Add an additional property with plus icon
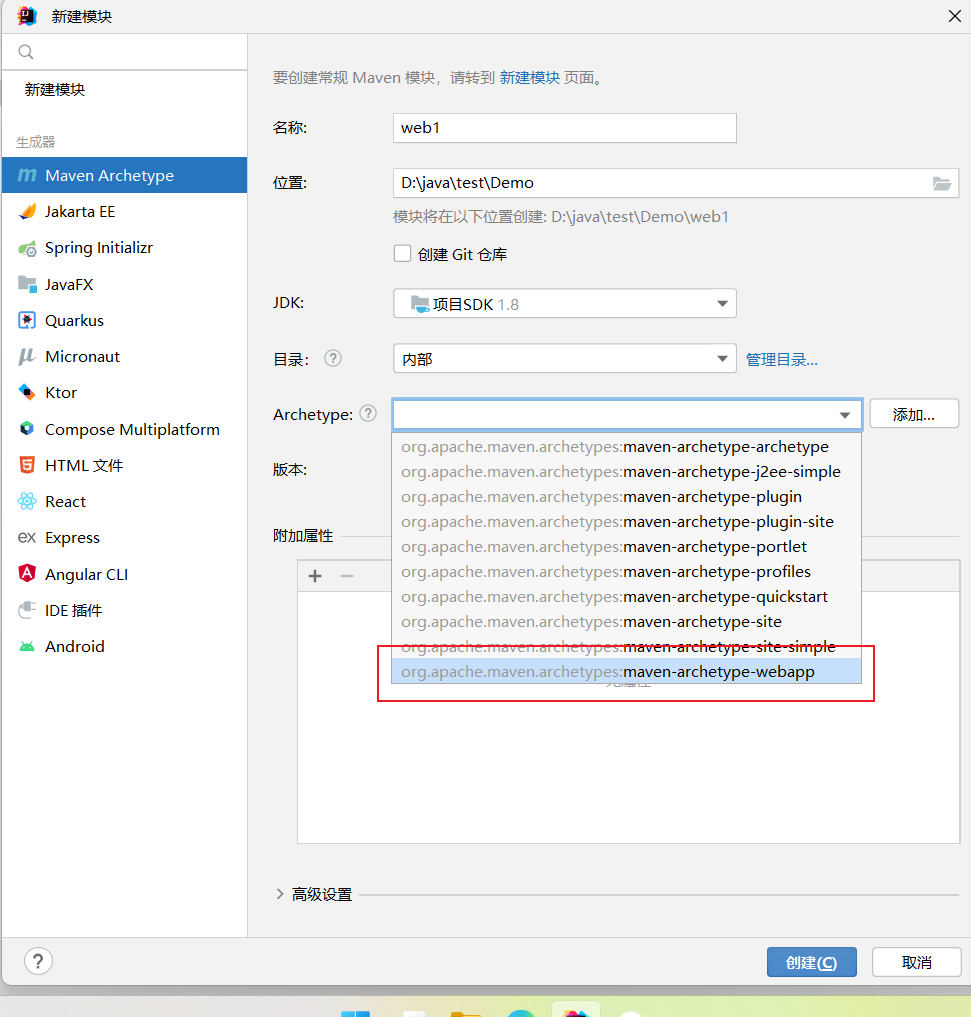The image size is (971, 1017). 315,576
